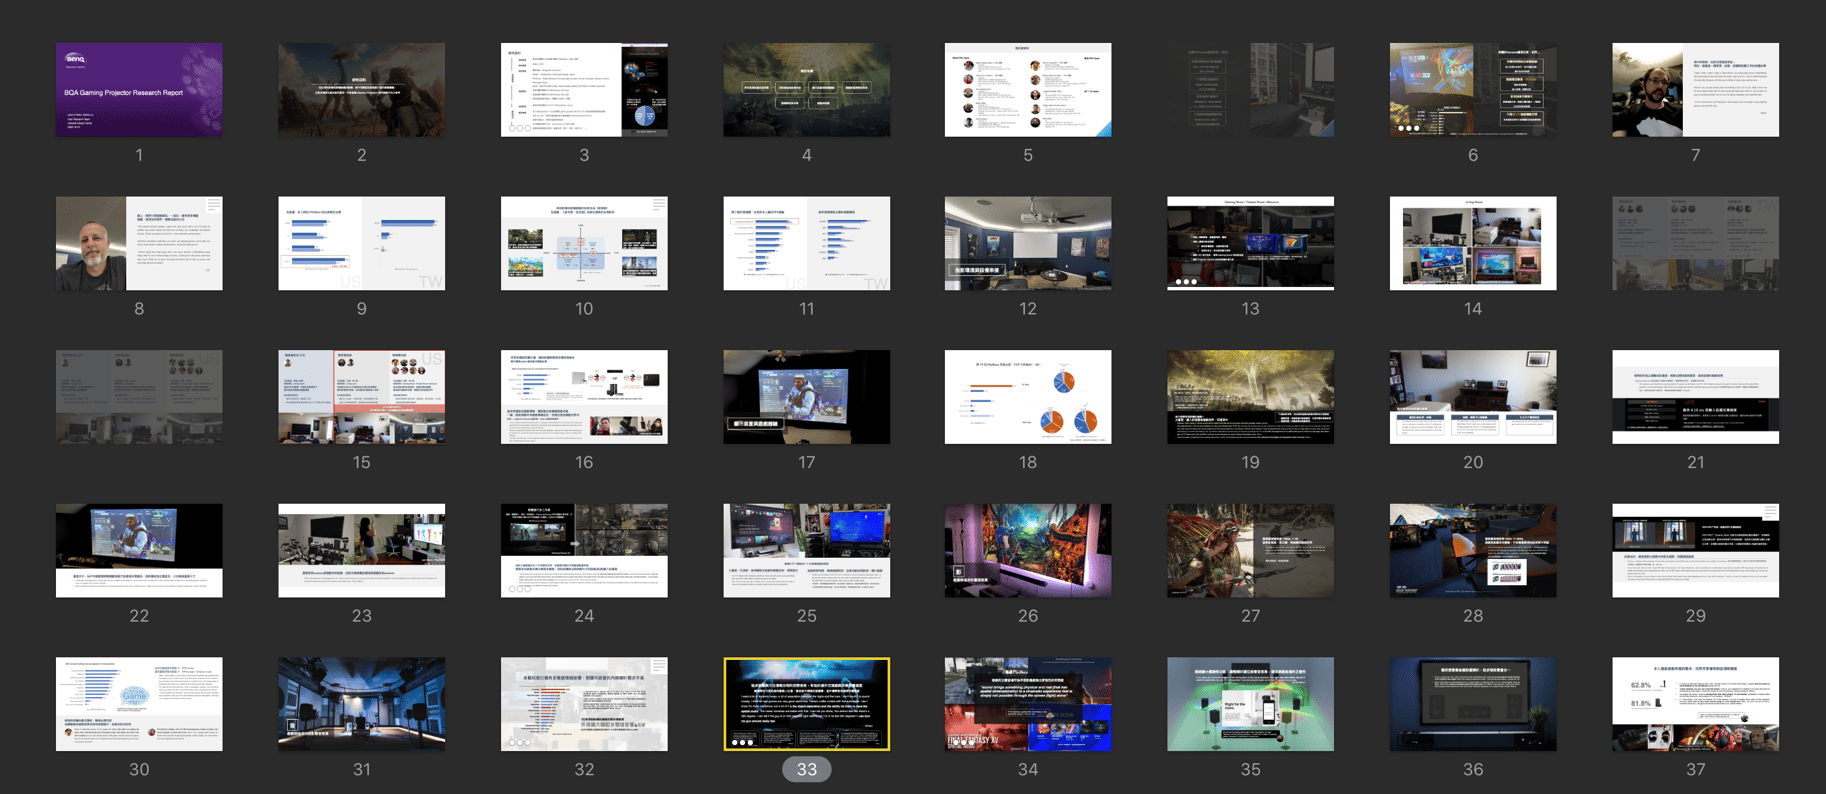This screenshot has width=1826, height=794.
Task: Select slide 10 quadrant diagram thumbnail
Action: coord(584,243)
